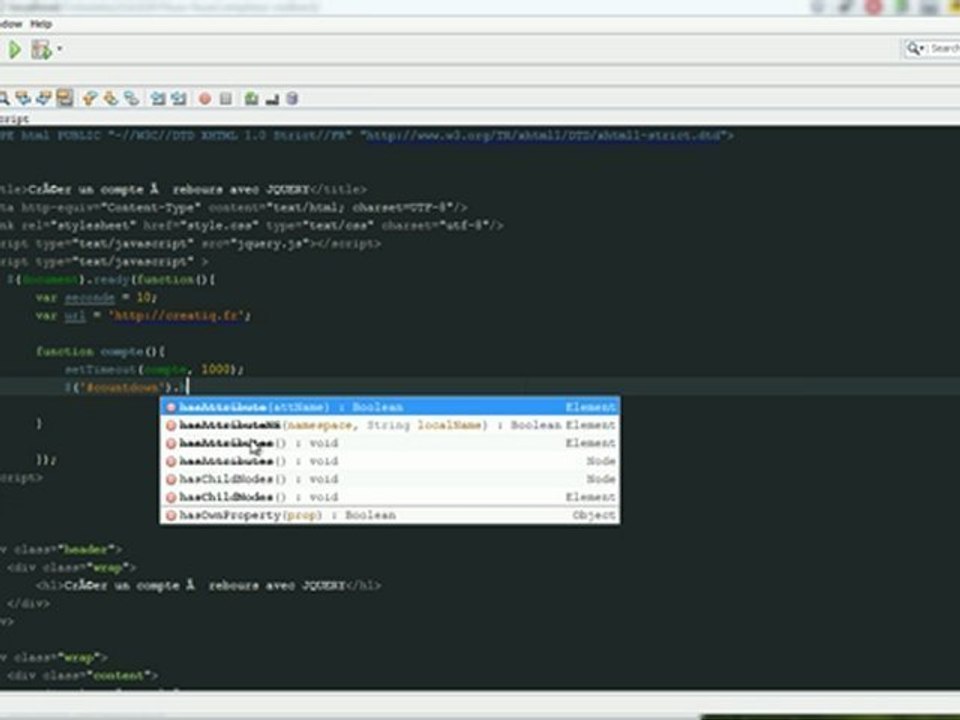Click Find Previous Occurrence editor icon
Image resolution: width=960 pixels, height=720 pixels.
(23, 98)
